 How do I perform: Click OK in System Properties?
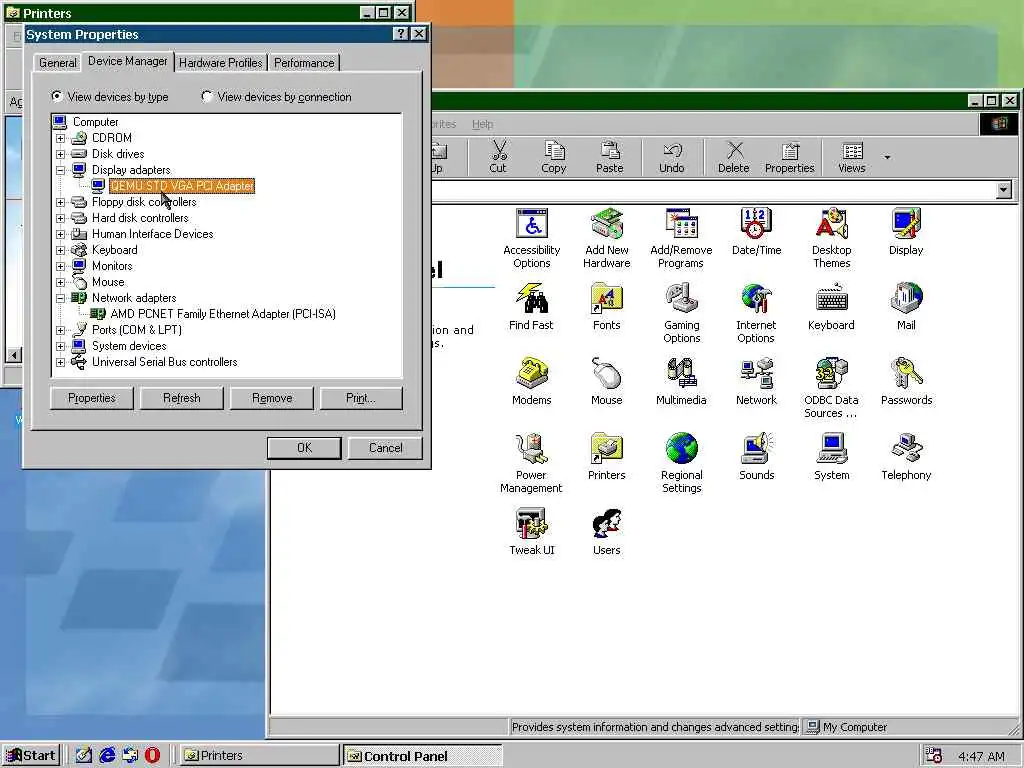click(x=304, y=448)
